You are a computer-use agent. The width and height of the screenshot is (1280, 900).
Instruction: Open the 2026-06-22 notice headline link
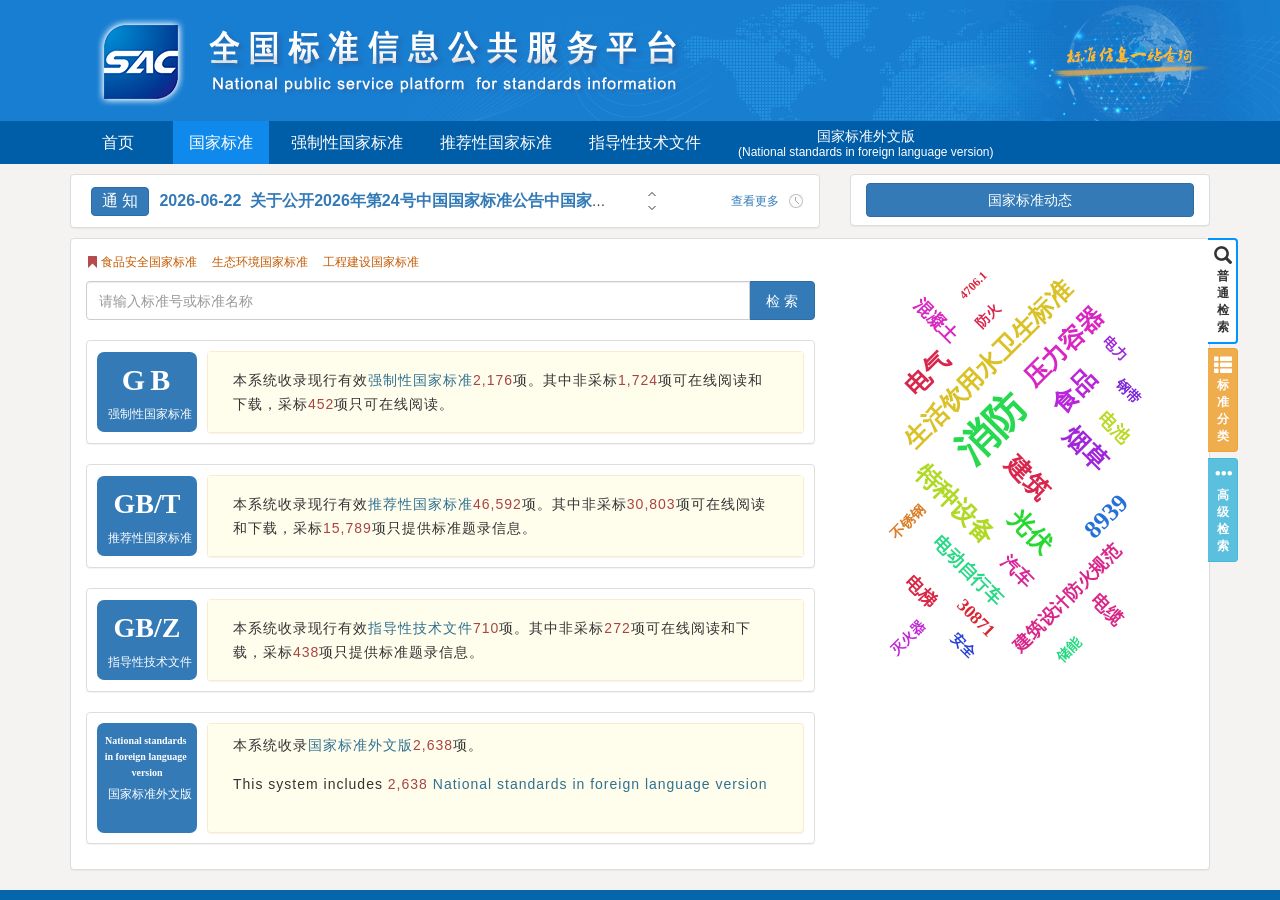(x=382, y=201)
